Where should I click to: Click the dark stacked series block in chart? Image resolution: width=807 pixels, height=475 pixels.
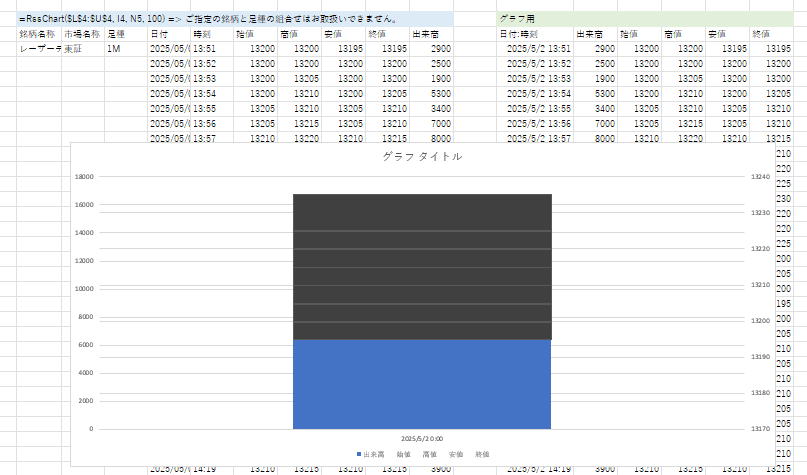[x=422, y=267]
